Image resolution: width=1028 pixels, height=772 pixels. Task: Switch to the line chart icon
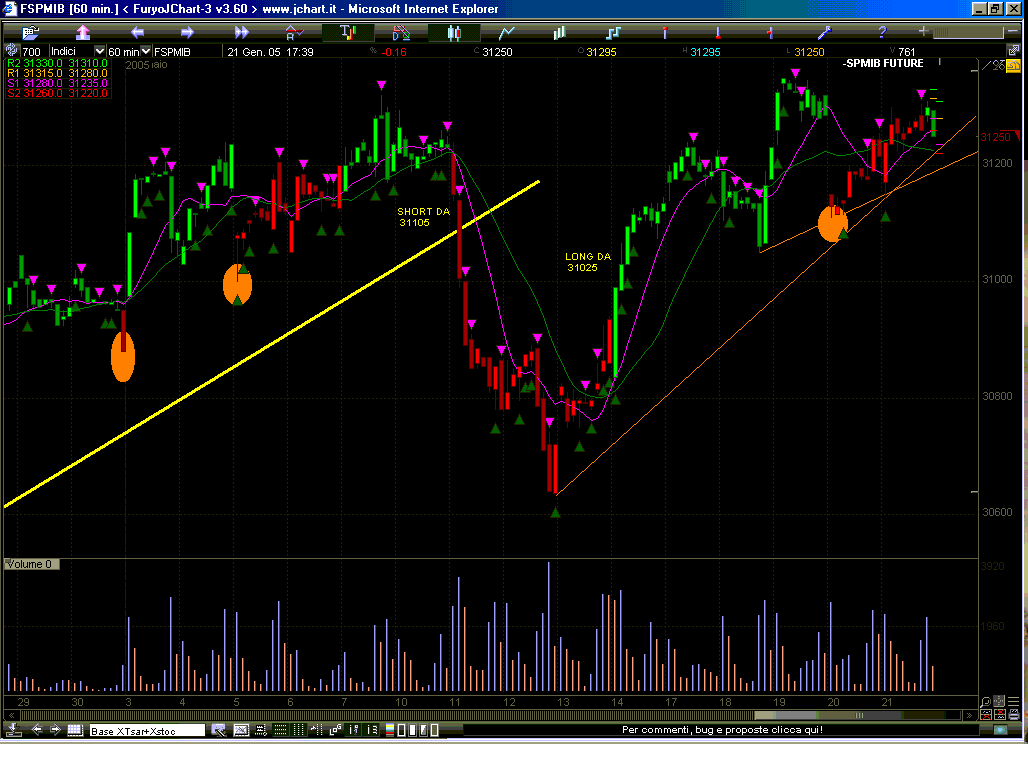(x=507, y=32)
